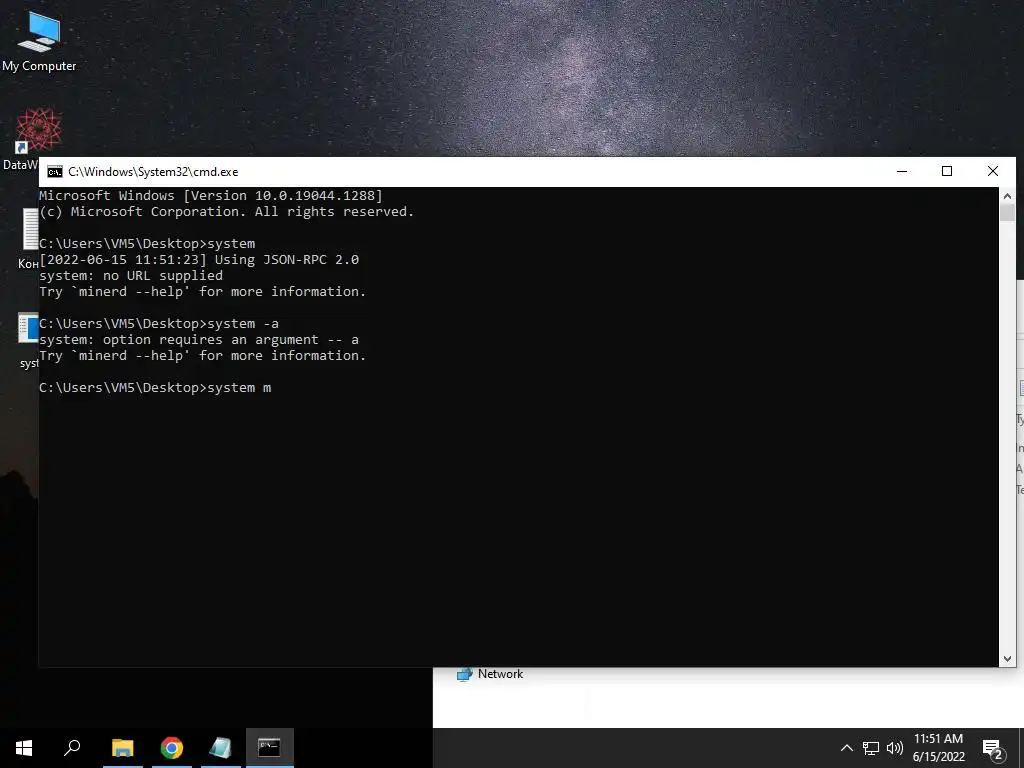Click the cmd.exe title bar icon
The width and height of the screenshot is (1024, 768).
[x=55, y=172]
